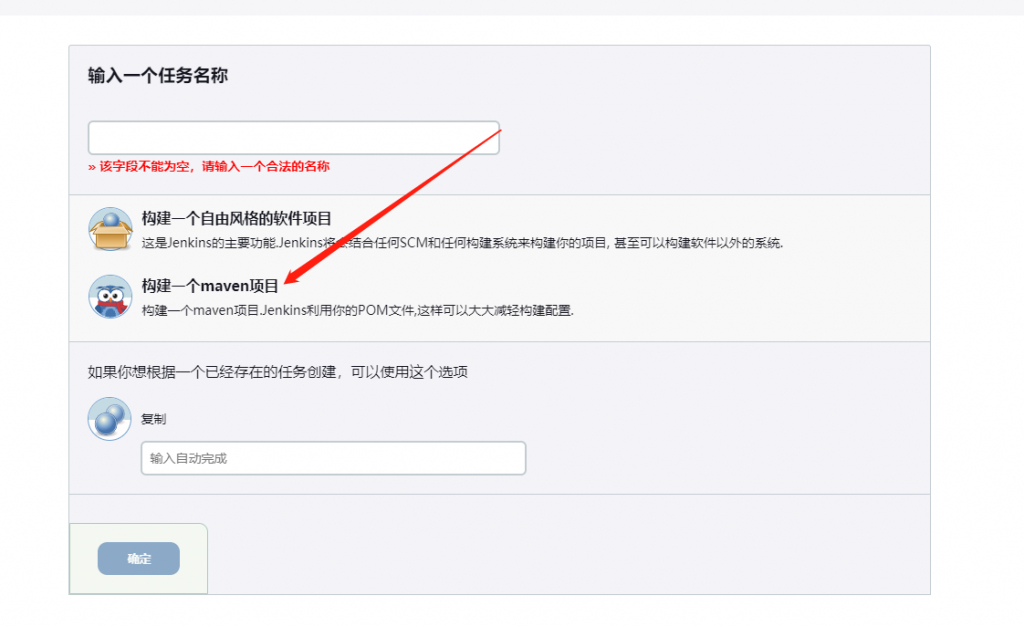Click the freestyle project description text
The image size is (1024, 627).
pyautogui.click(x=462, y=243)
